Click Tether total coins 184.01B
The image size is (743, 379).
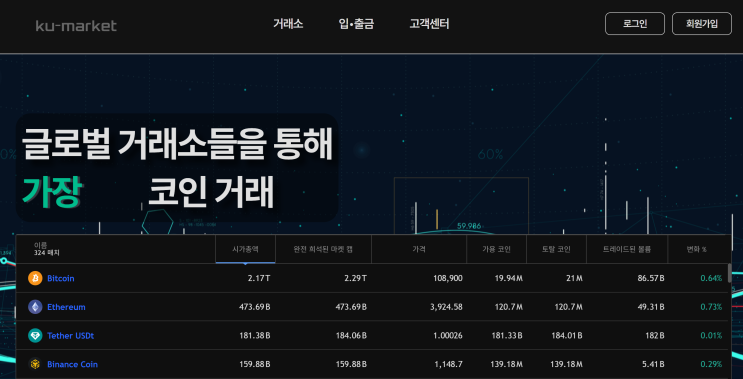click(x=567, y=336)
